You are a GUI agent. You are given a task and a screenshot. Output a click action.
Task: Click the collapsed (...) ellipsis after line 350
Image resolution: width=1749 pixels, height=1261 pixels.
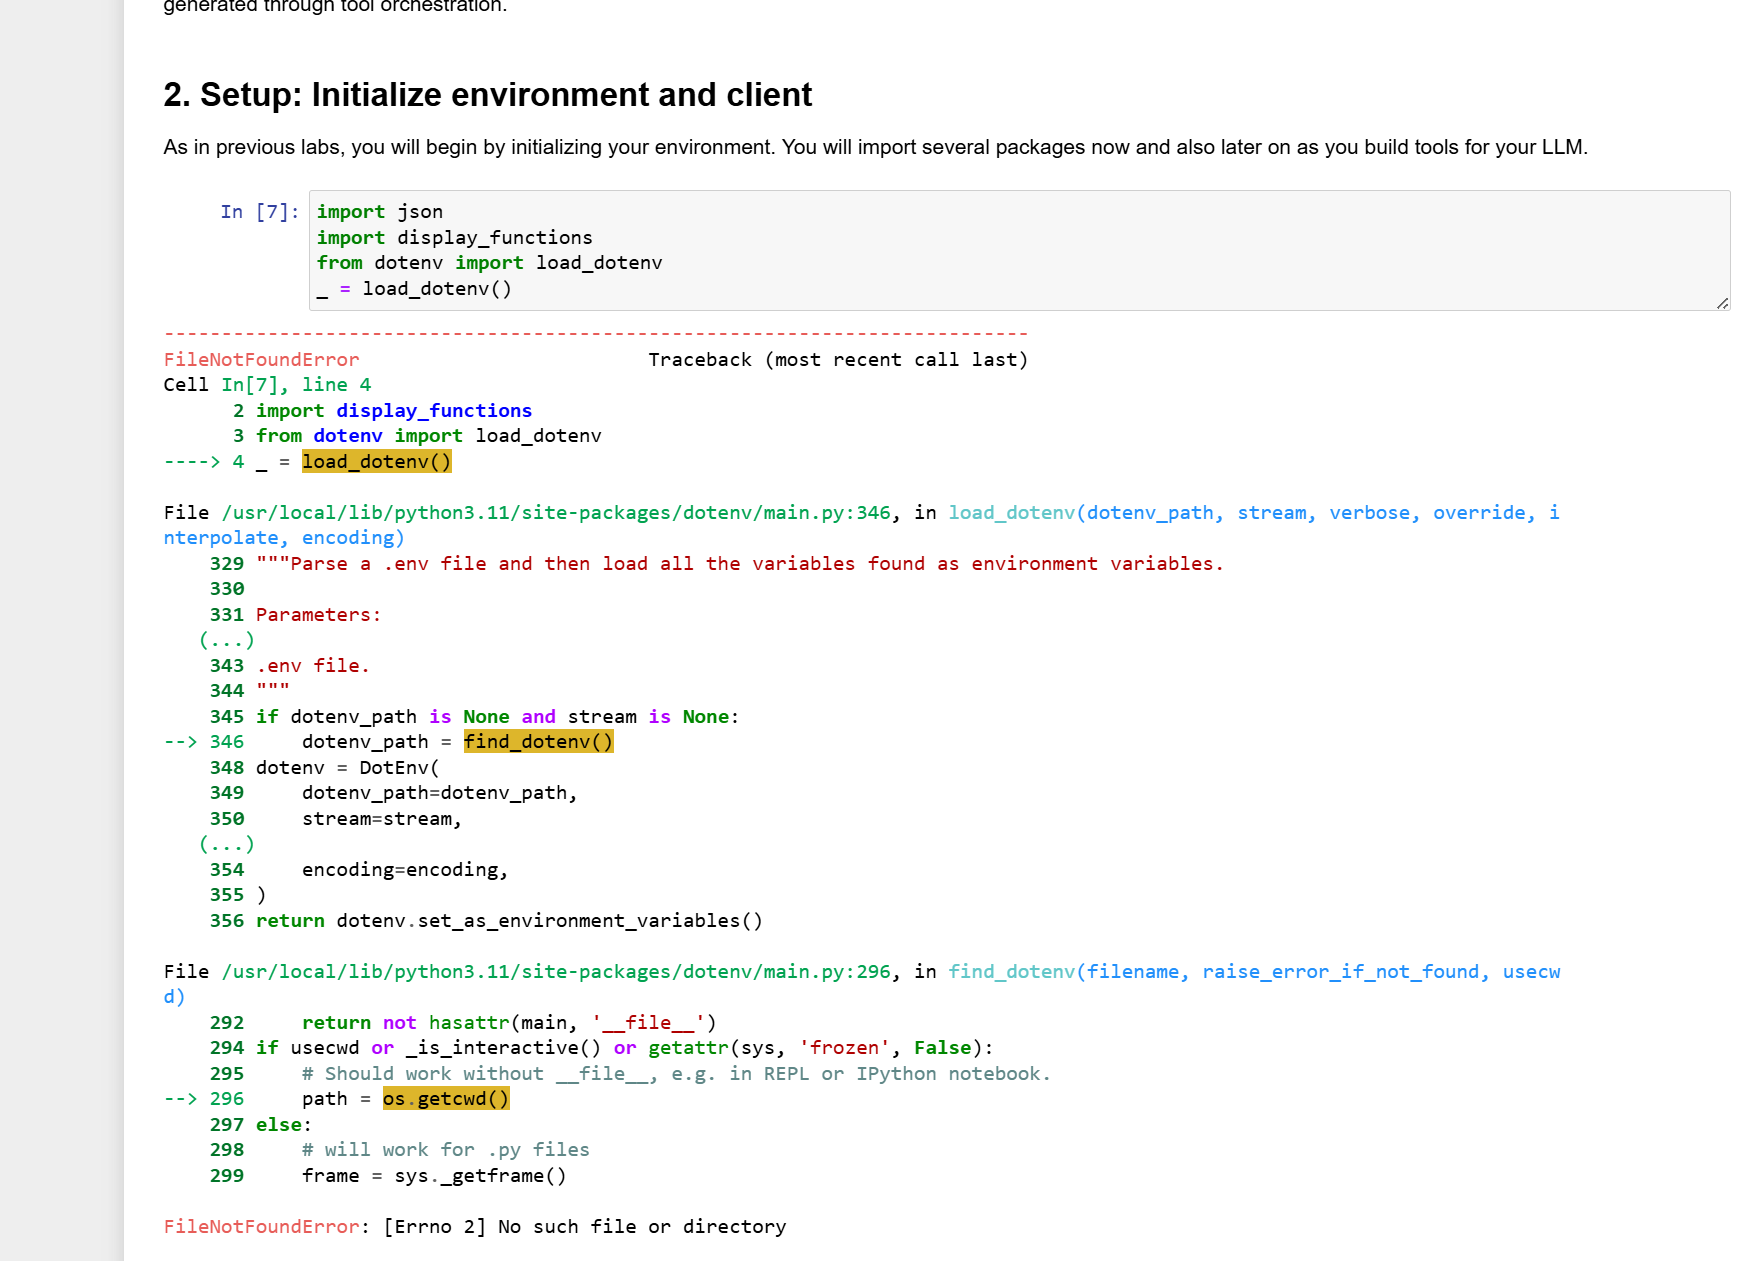tap(226, 844)
